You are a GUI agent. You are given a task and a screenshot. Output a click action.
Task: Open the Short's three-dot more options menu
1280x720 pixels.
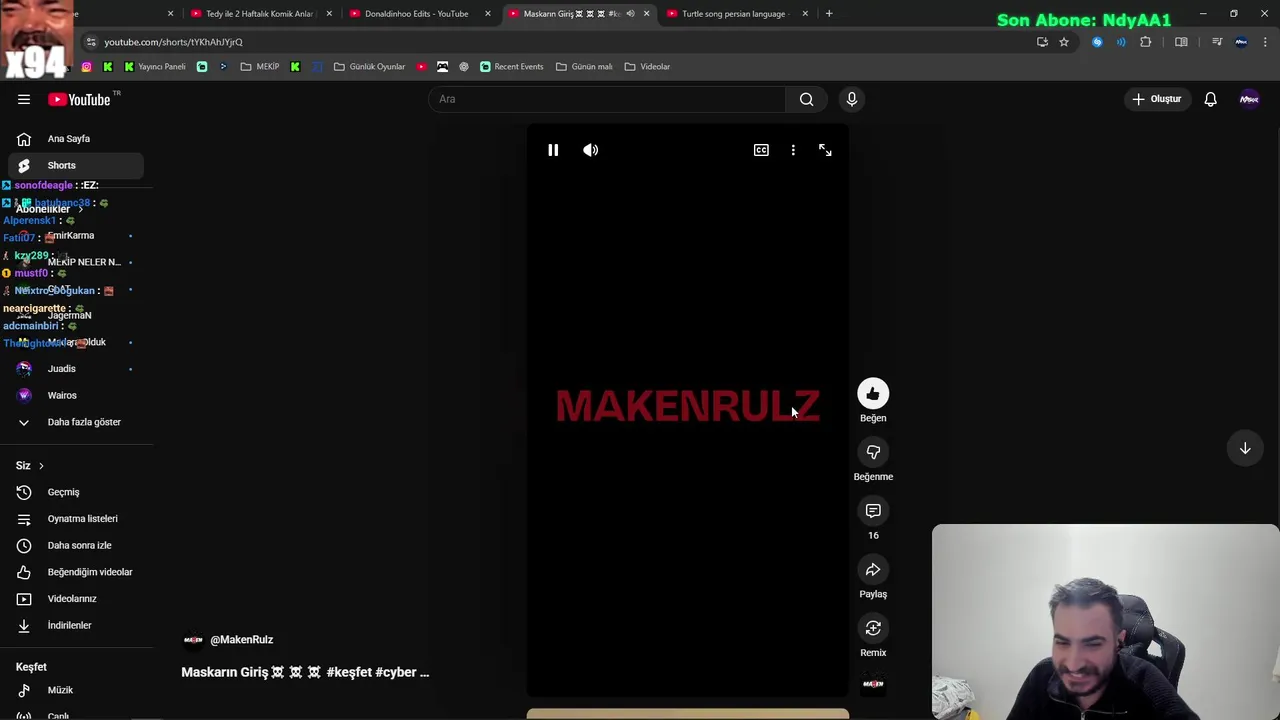(x=793, y=150)
